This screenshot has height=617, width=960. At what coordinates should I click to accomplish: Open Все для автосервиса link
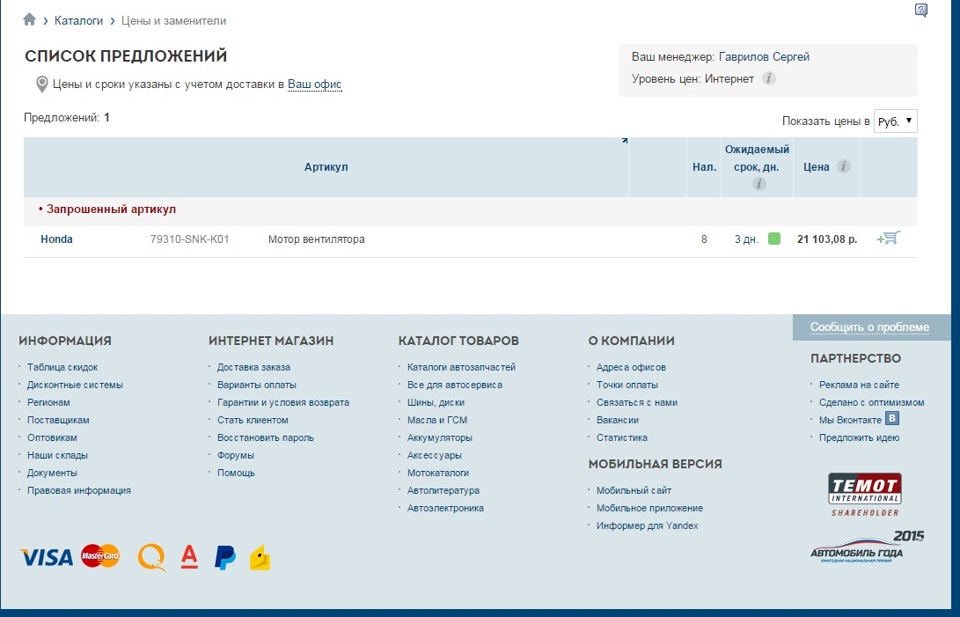point(454,385)
